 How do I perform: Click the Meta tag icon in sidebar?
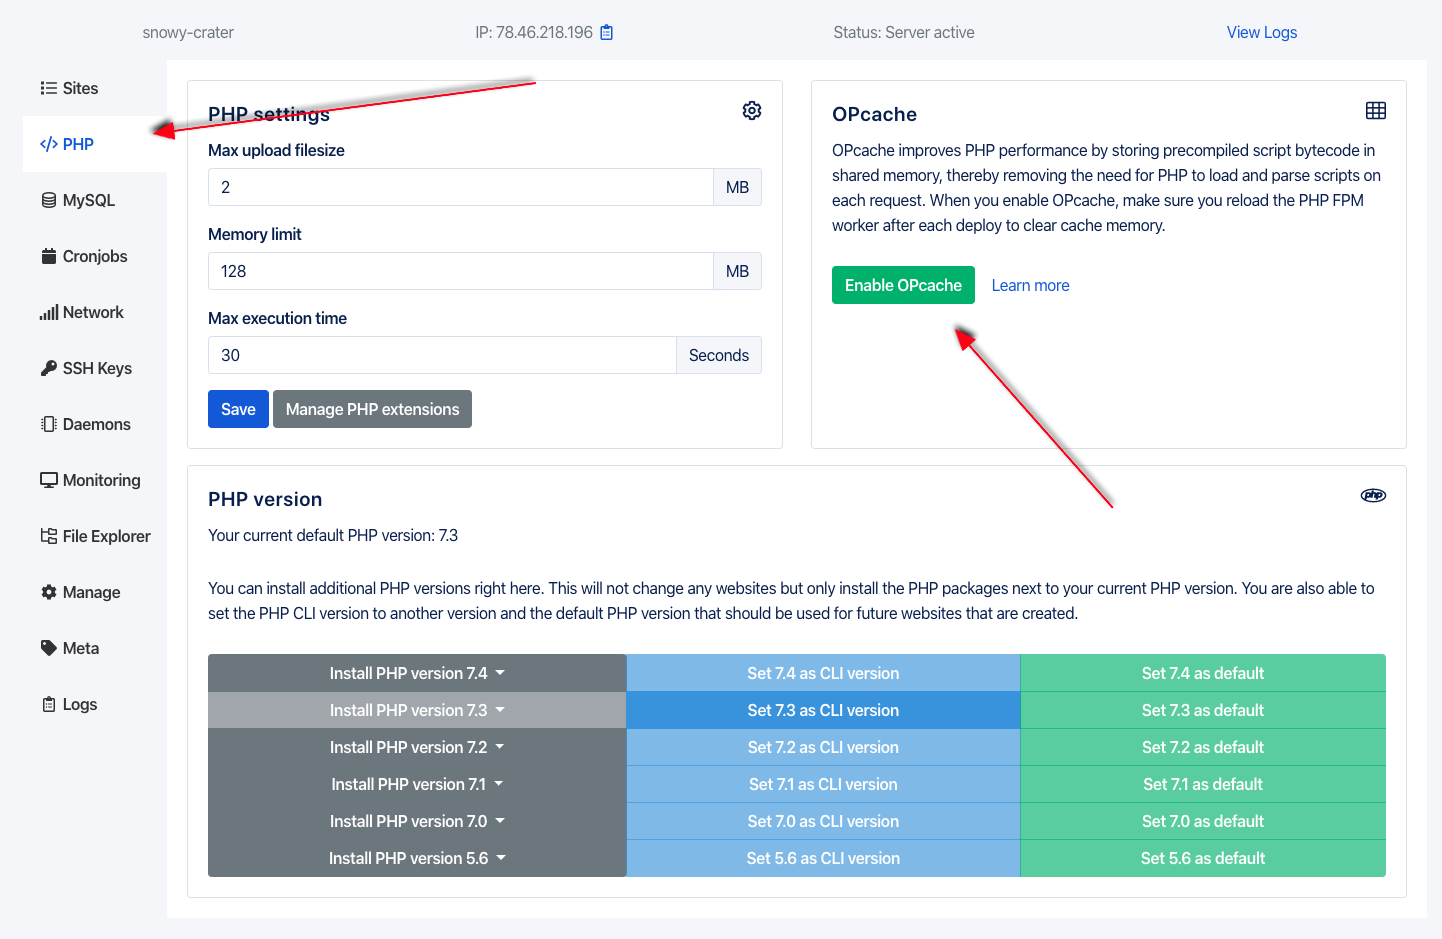[48, 648]
